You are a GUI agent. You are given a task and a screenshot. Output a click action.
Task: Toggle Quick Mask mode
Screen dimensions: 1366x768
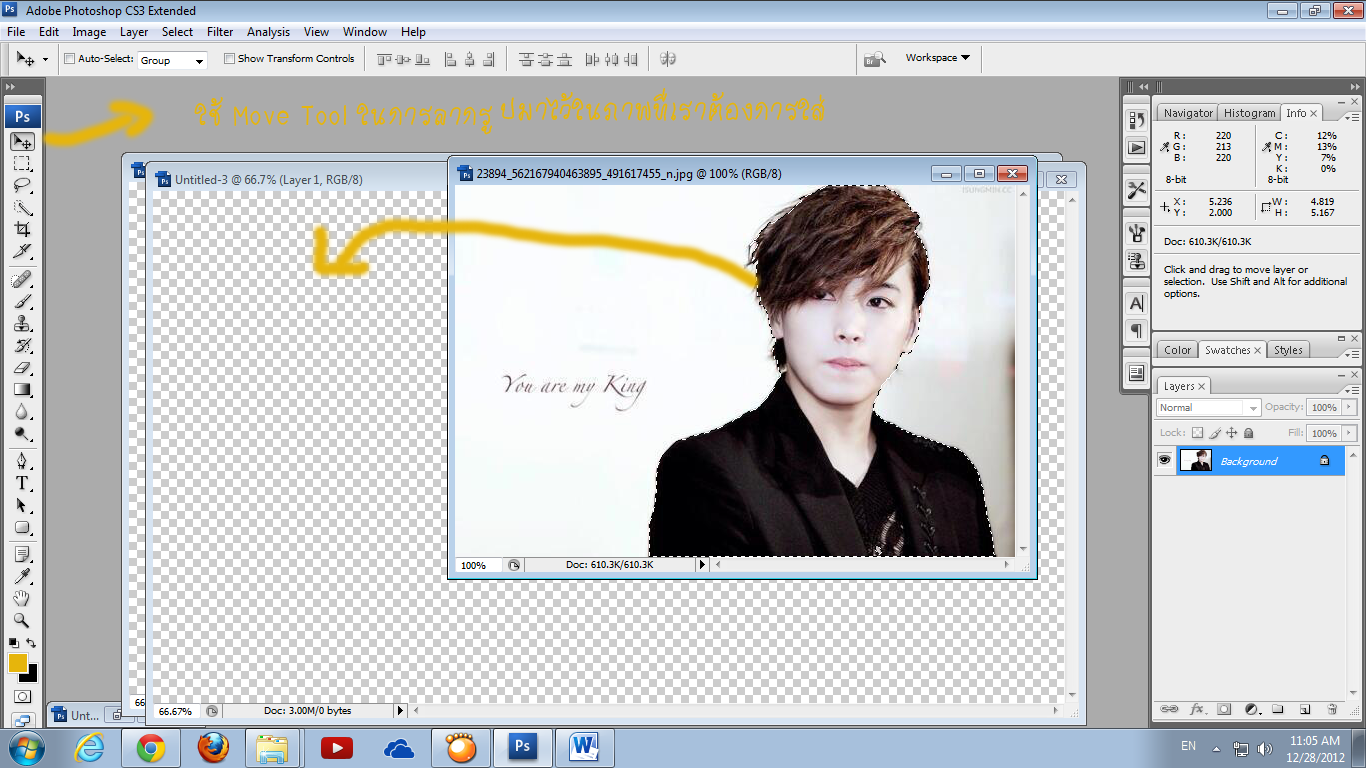[22, 696]
